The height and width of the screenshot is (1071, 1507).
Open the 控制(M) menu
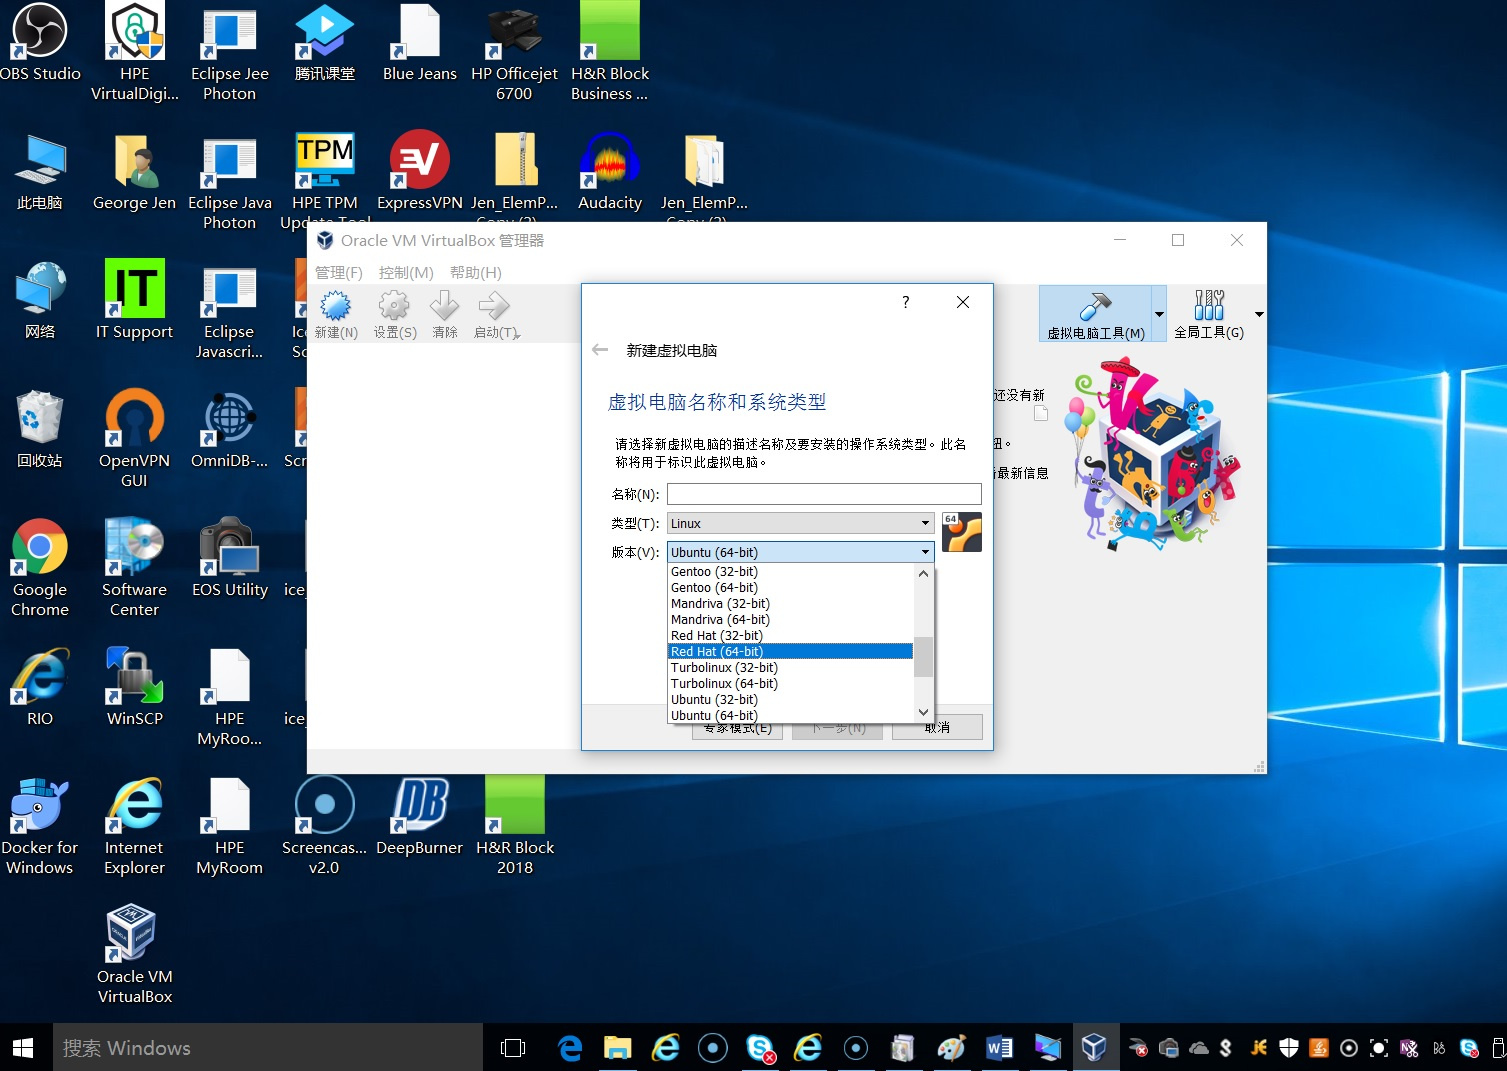[x=406, y=272]
